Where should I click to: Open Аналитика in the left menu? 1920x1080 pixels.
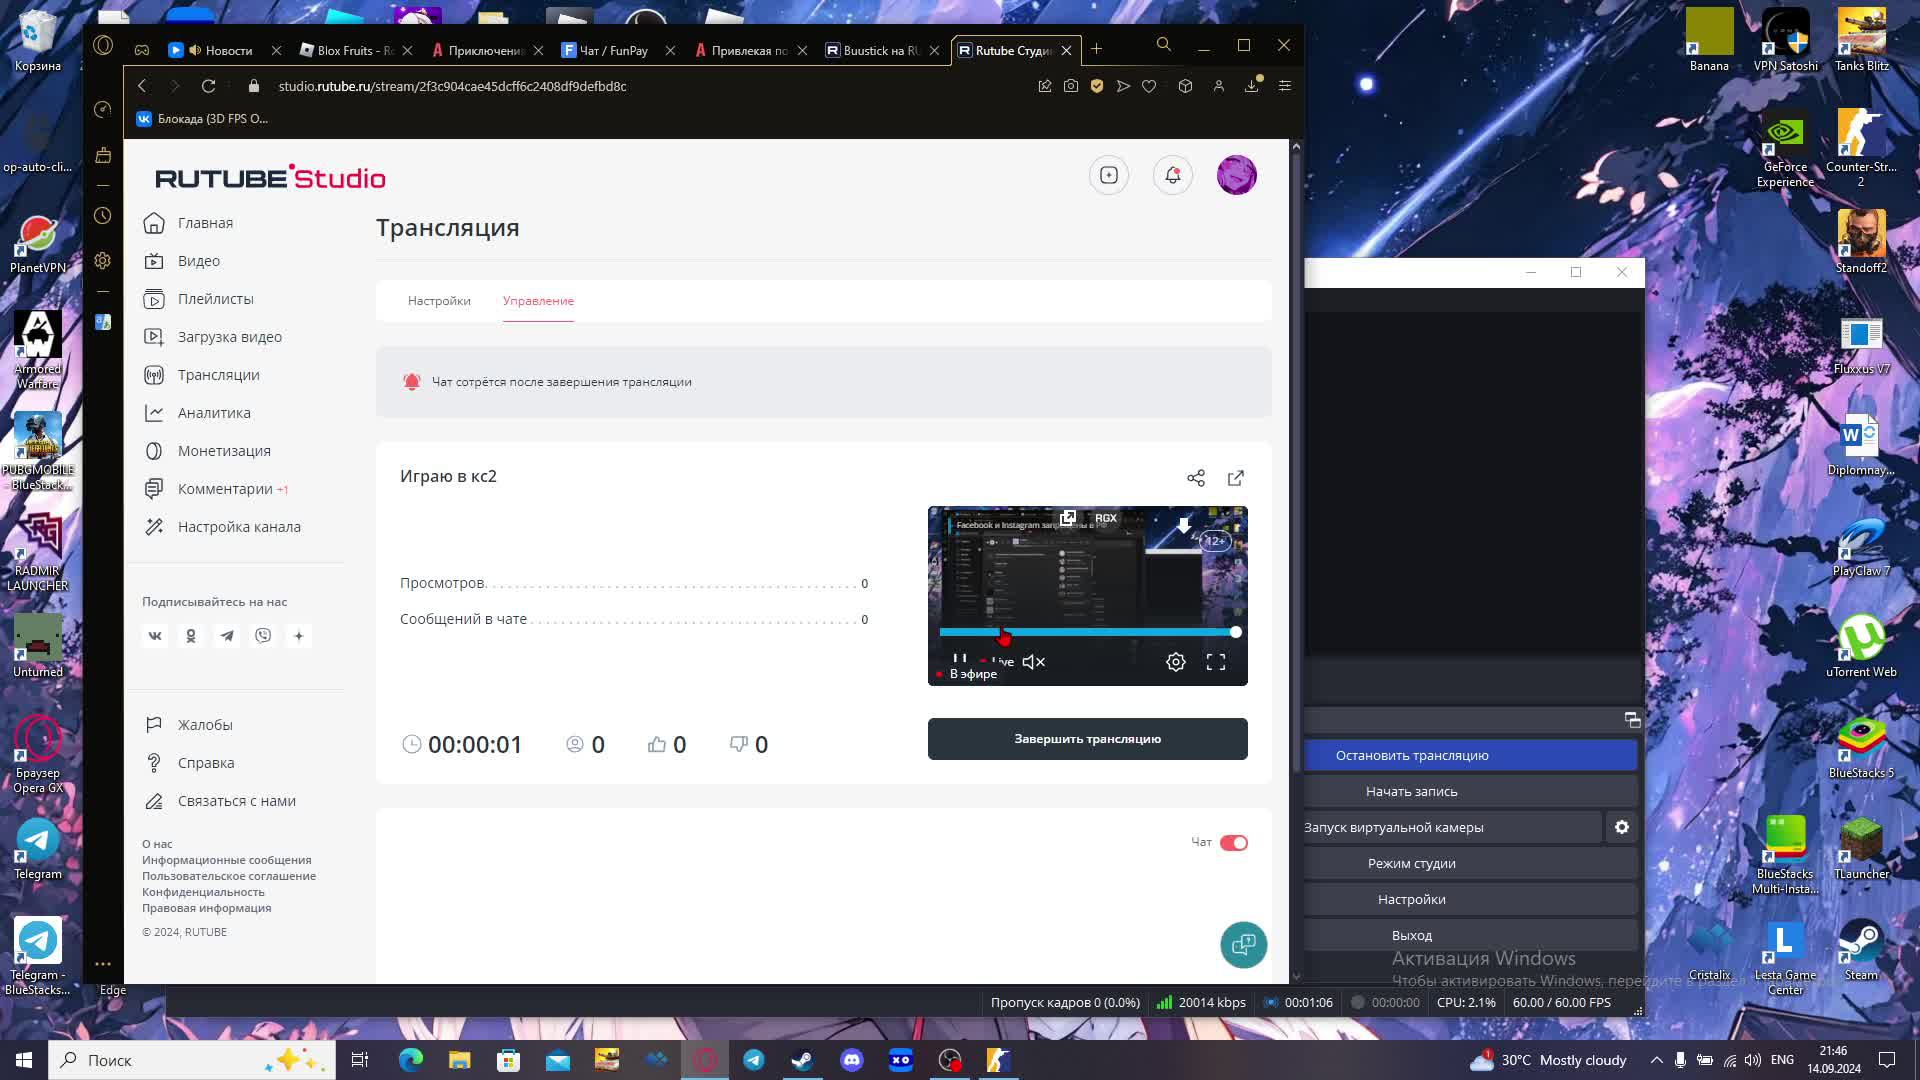click(214, 413)
